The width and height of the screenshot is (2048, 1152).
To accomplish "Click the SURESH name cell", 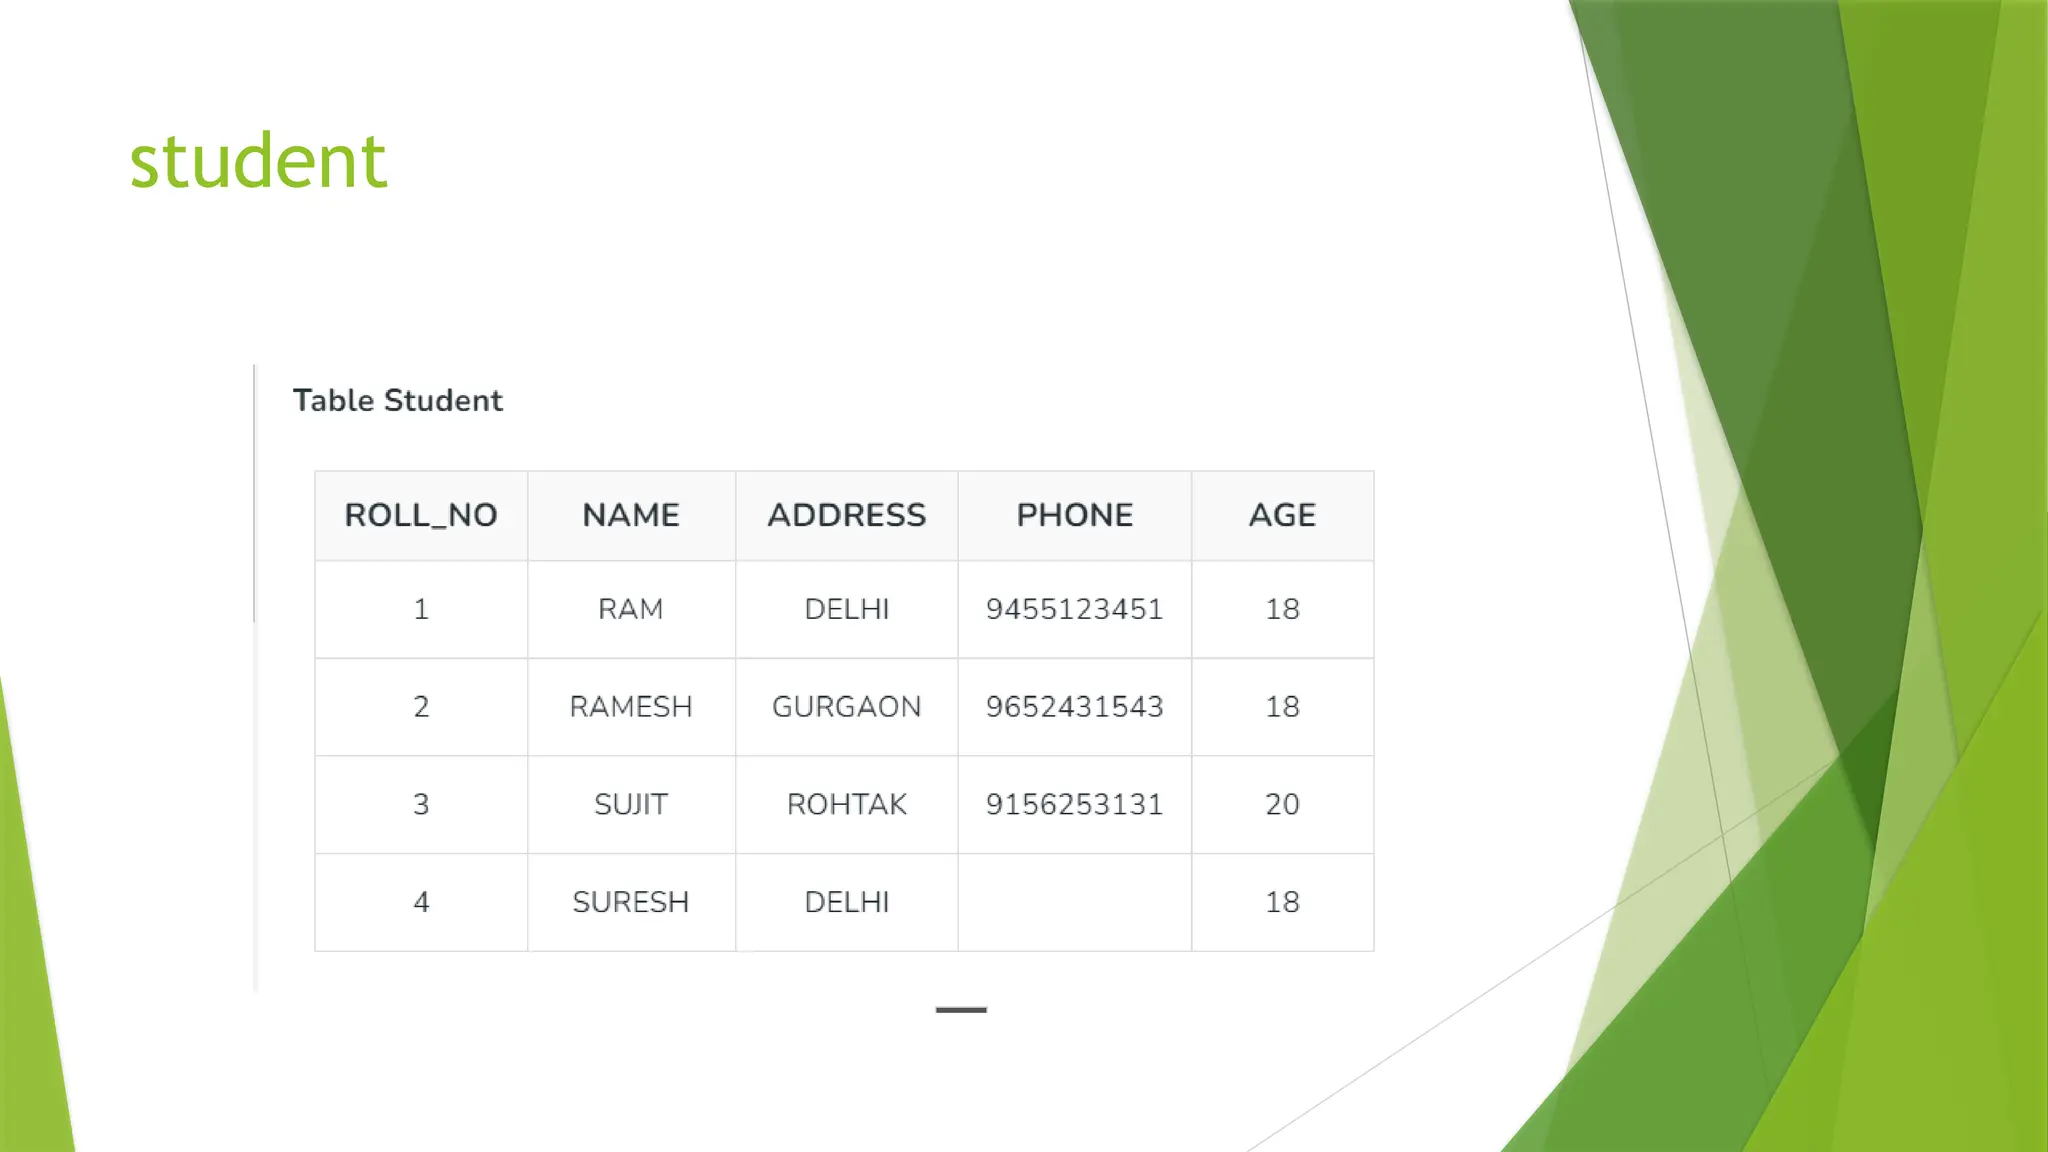I will 631,902.
